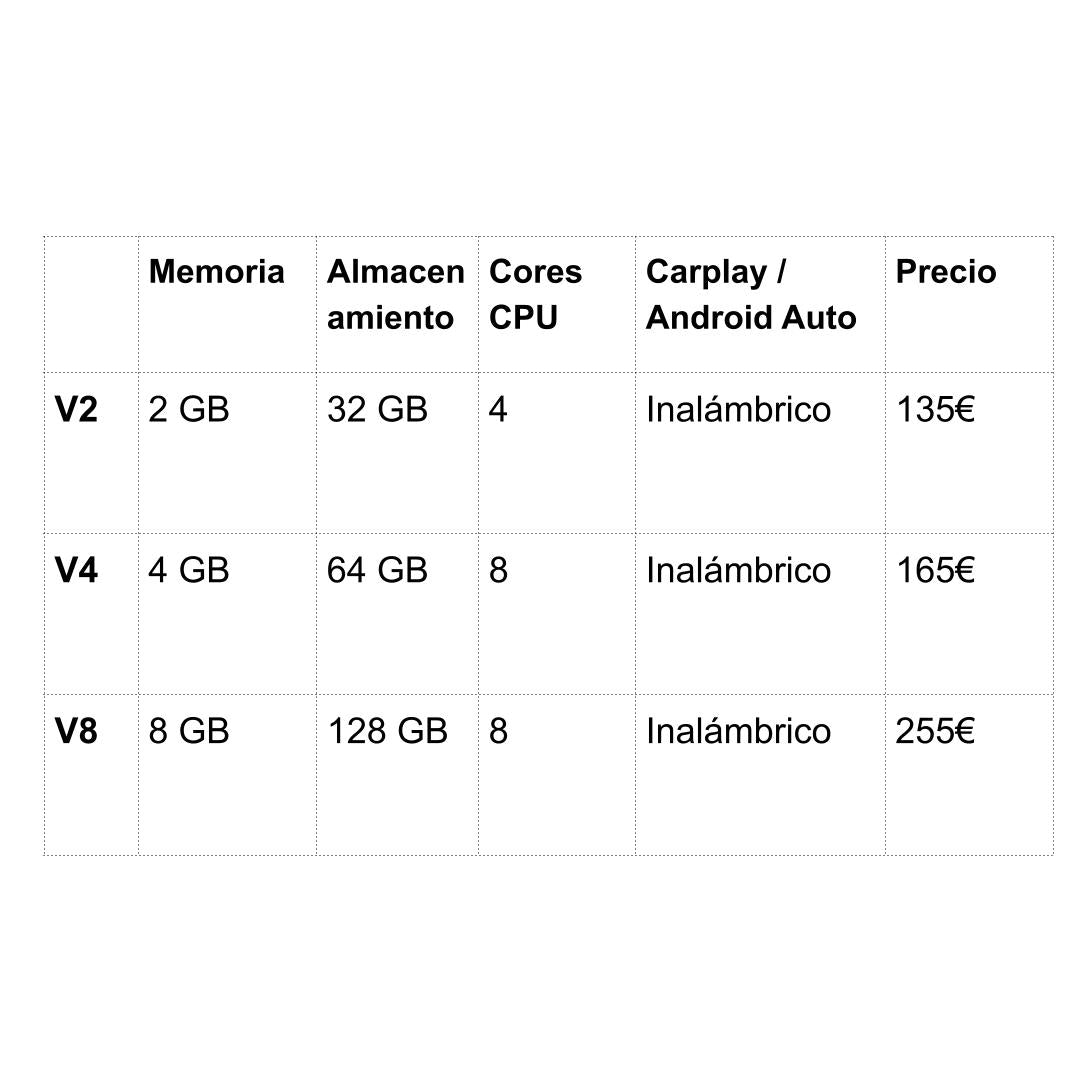Select the Almacenamiento header cell
The height and width of the screenshot is (1080, 1080).
[x=396, y=295]
